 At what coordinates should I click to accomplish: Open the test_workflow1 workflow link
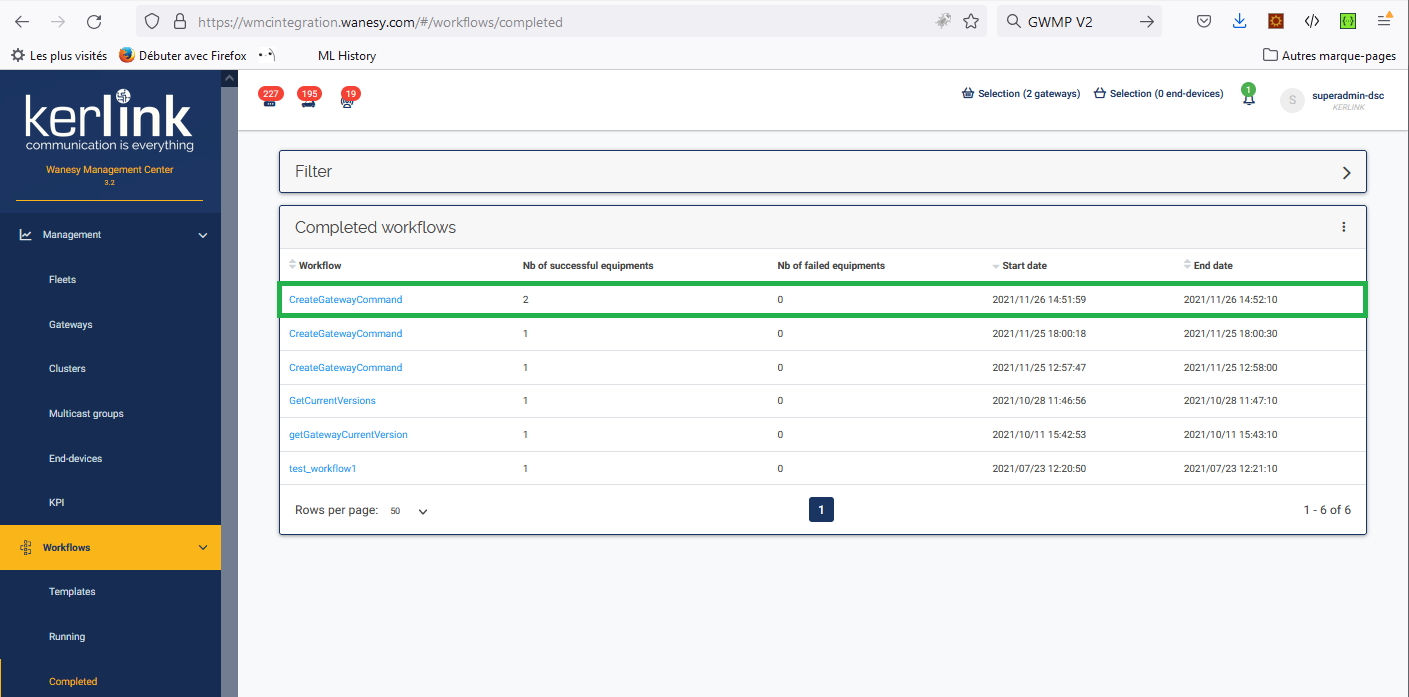click(x=322, y=469)
